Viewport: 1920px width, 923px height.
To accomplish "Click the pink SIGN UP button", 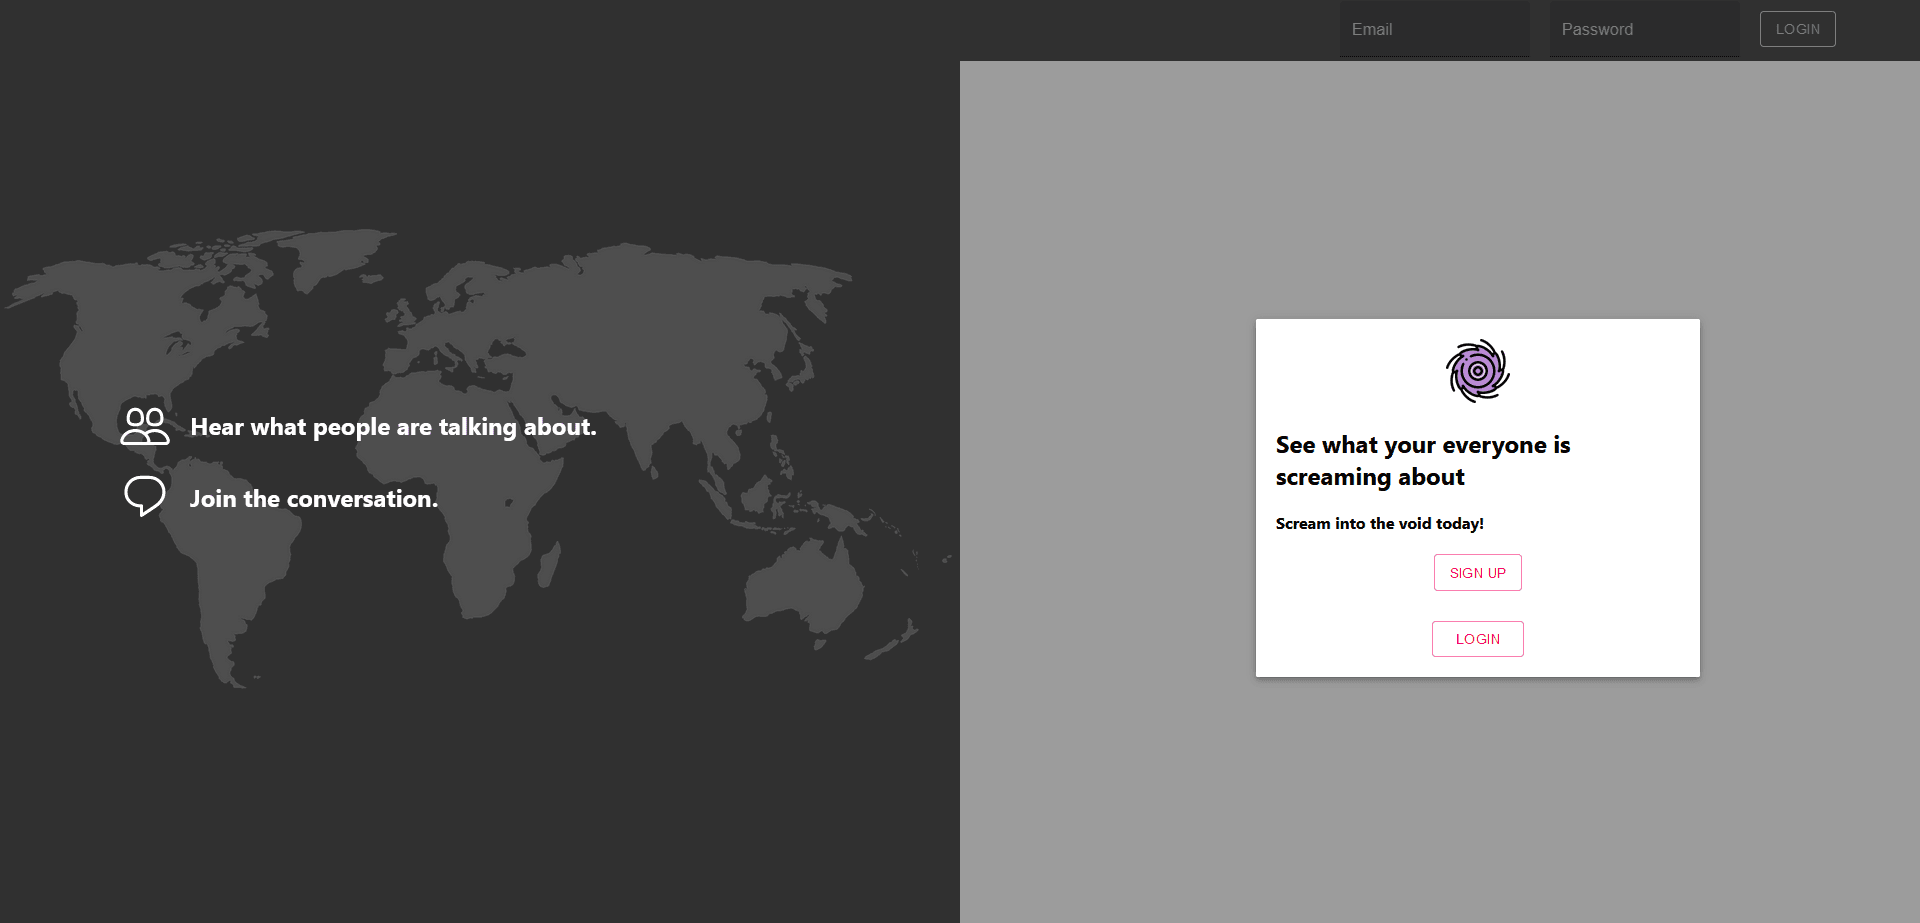I will point(1477,573).
